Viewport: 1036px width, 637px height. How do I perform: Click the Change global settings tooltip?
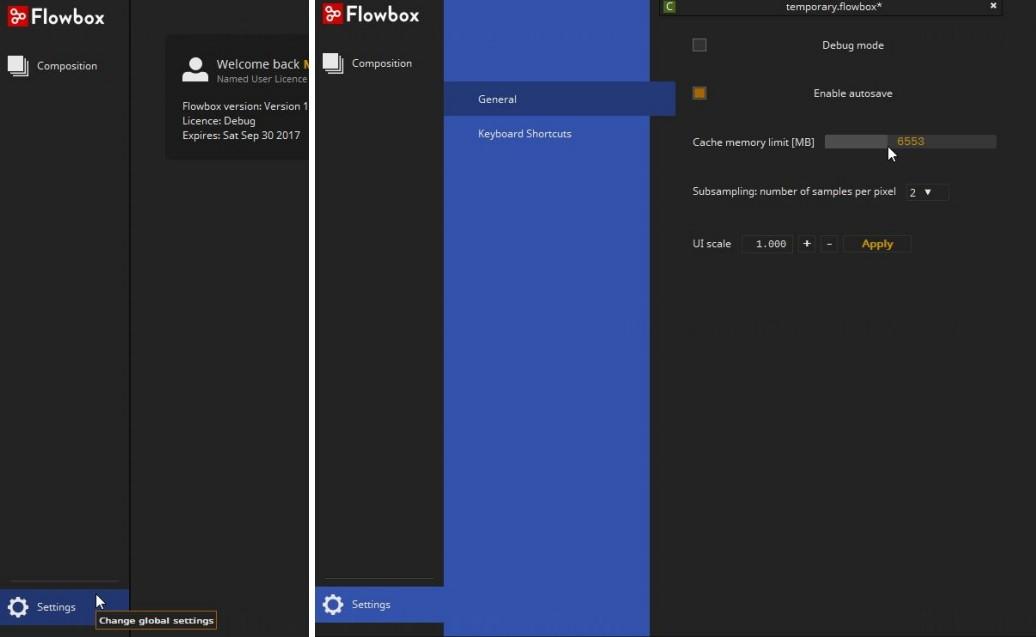click(156, 620)
